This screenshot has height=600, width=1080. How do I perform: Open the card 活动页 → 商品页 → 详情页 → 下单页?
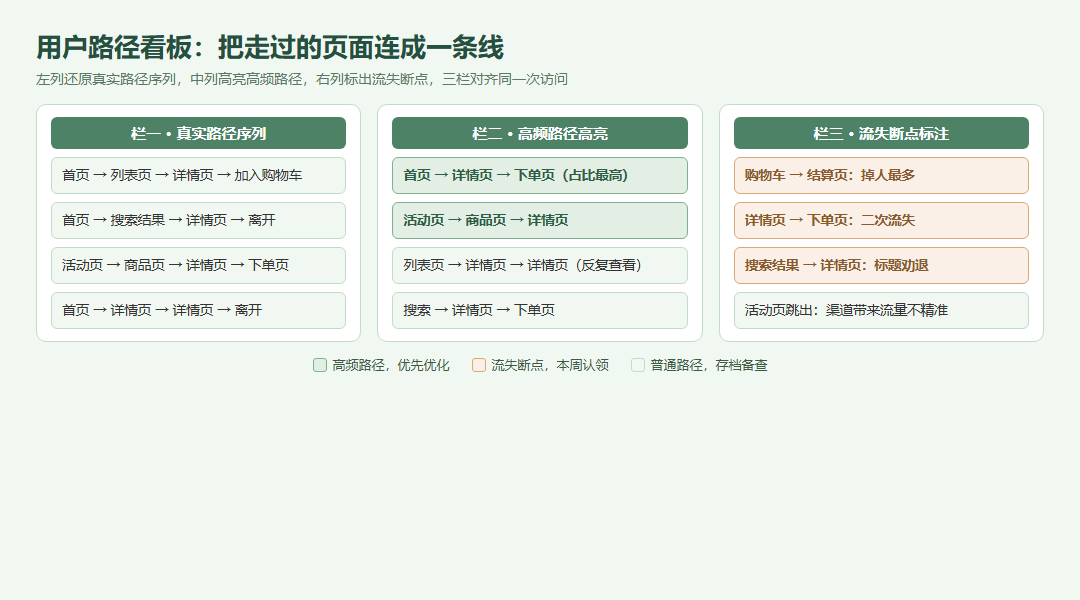[198, 265]
